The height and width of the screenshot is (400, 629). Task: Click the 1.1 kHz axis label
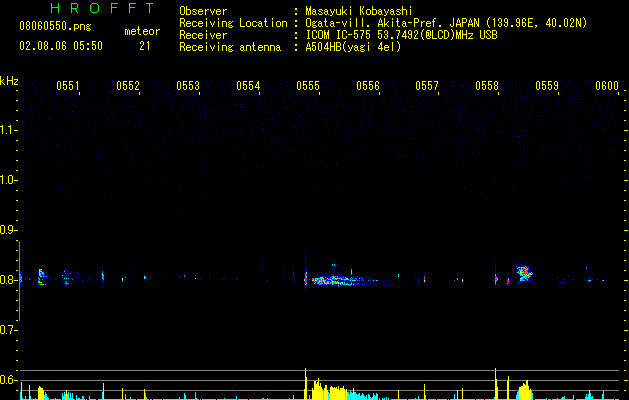(x=8, y=130)
